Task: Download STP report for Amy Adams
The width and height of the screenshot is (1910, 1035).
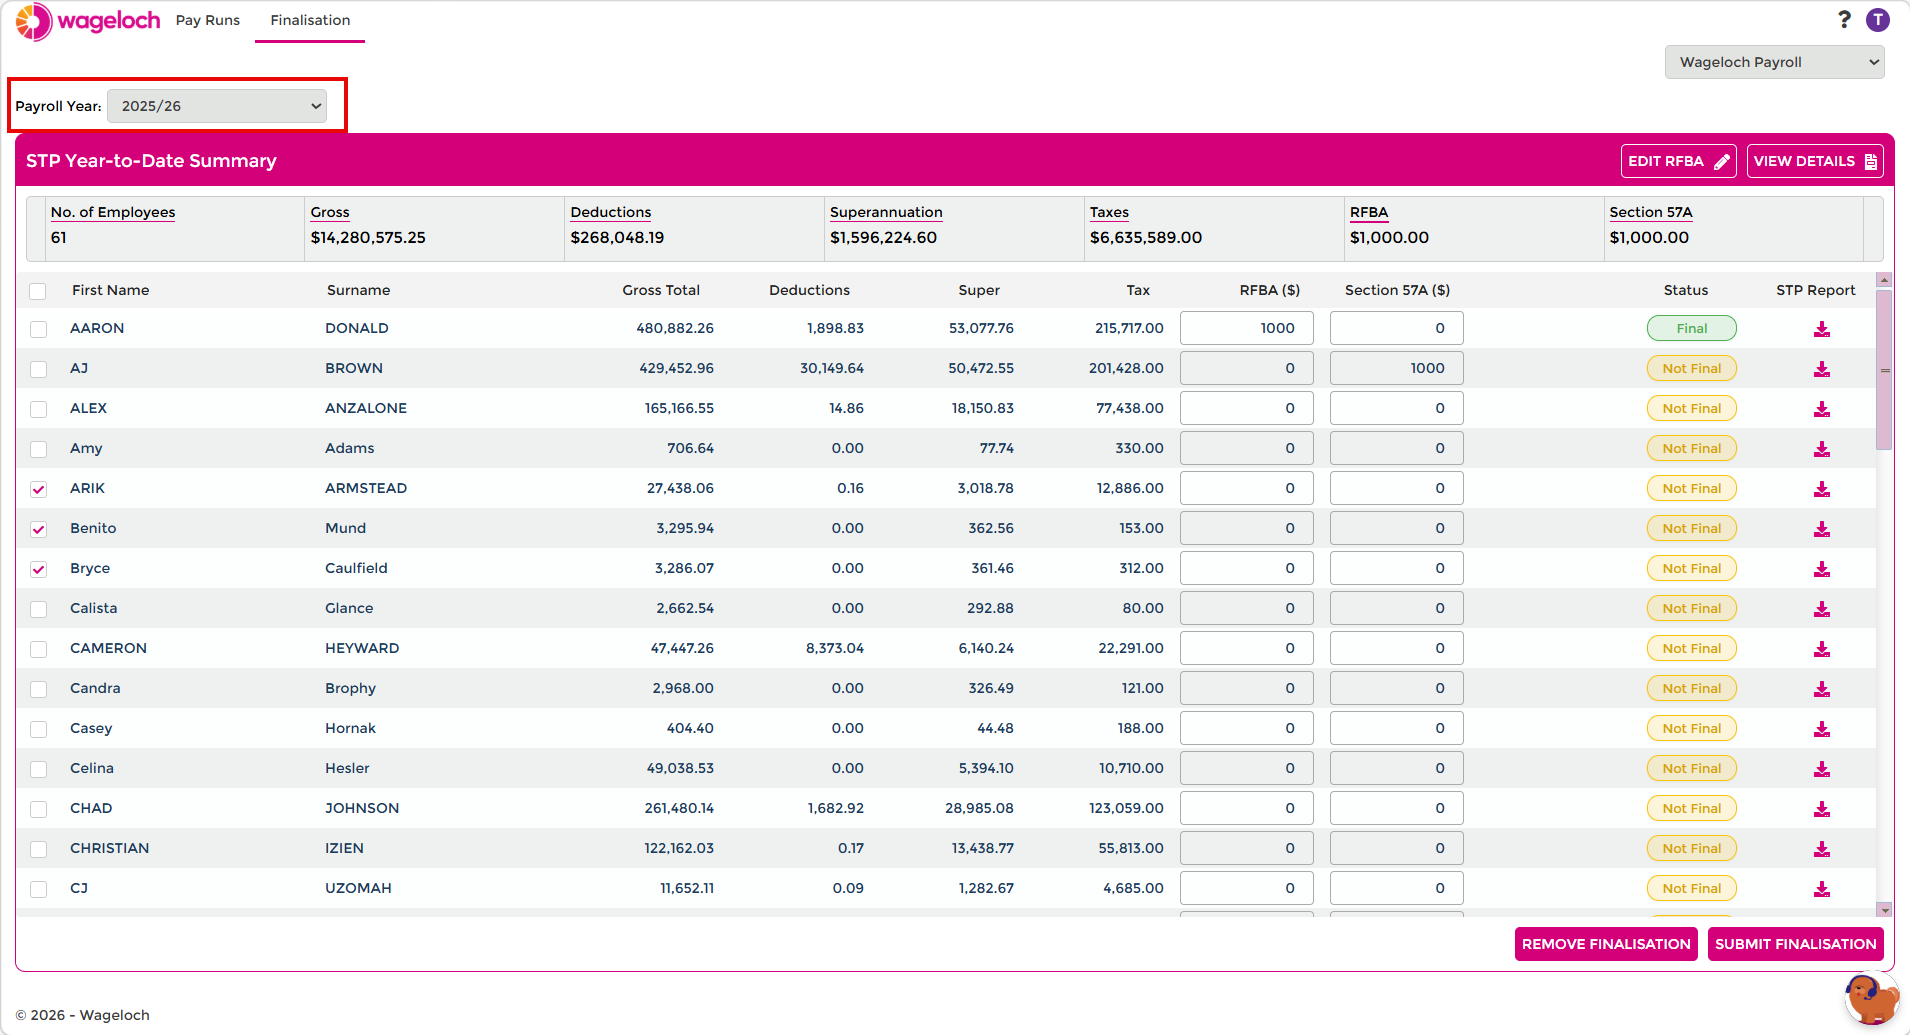Action: coord(1822,449)
